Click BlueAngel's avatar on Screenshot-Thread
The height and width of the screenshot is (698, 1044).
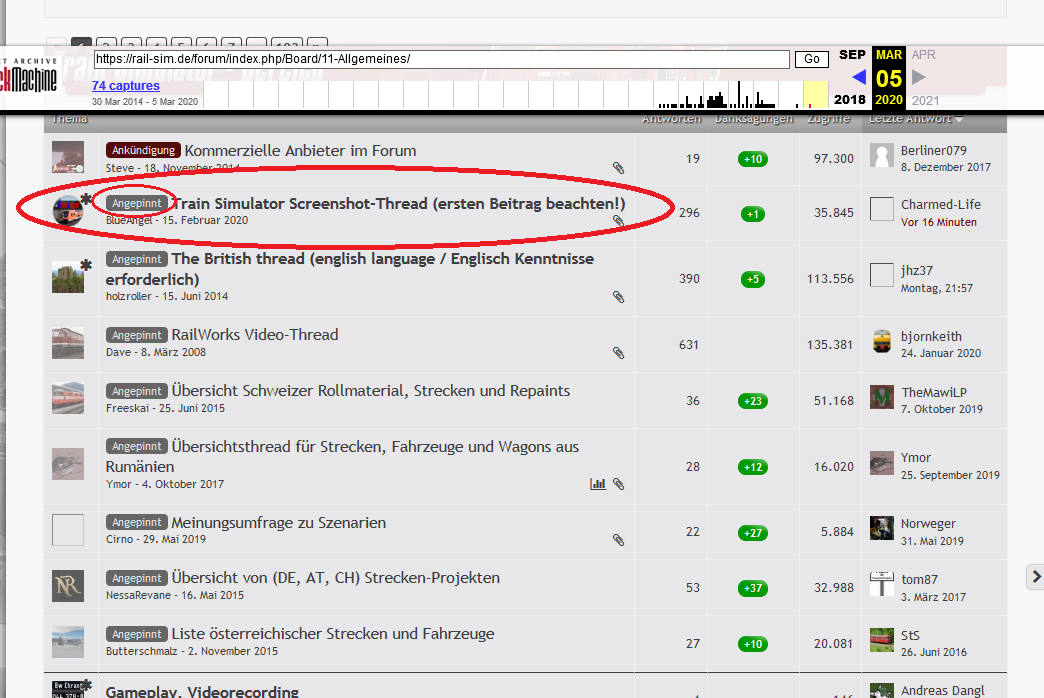click(68, 212)
